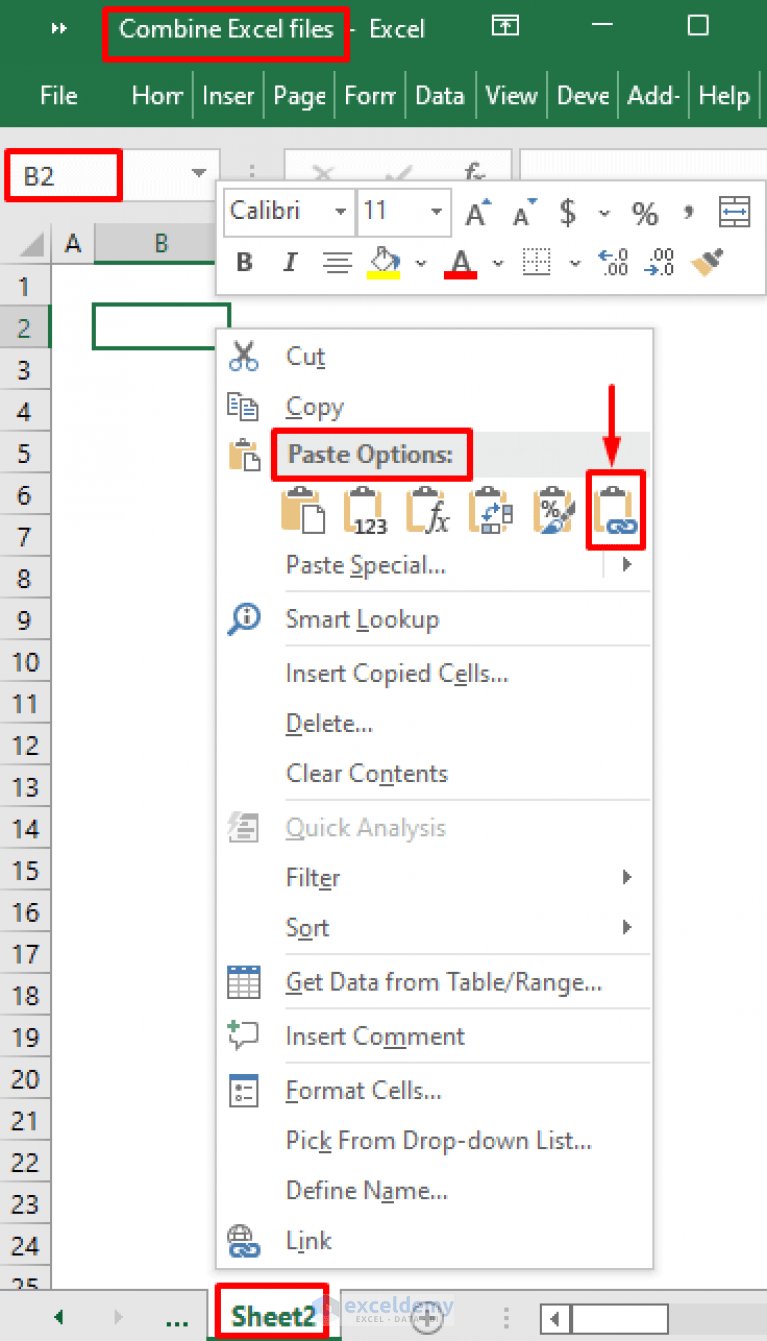Image resolution: width=767 pixels, height=1341 pixels.
Task: Expand the Name Box dropdown
Action: [x=201, y=173]
